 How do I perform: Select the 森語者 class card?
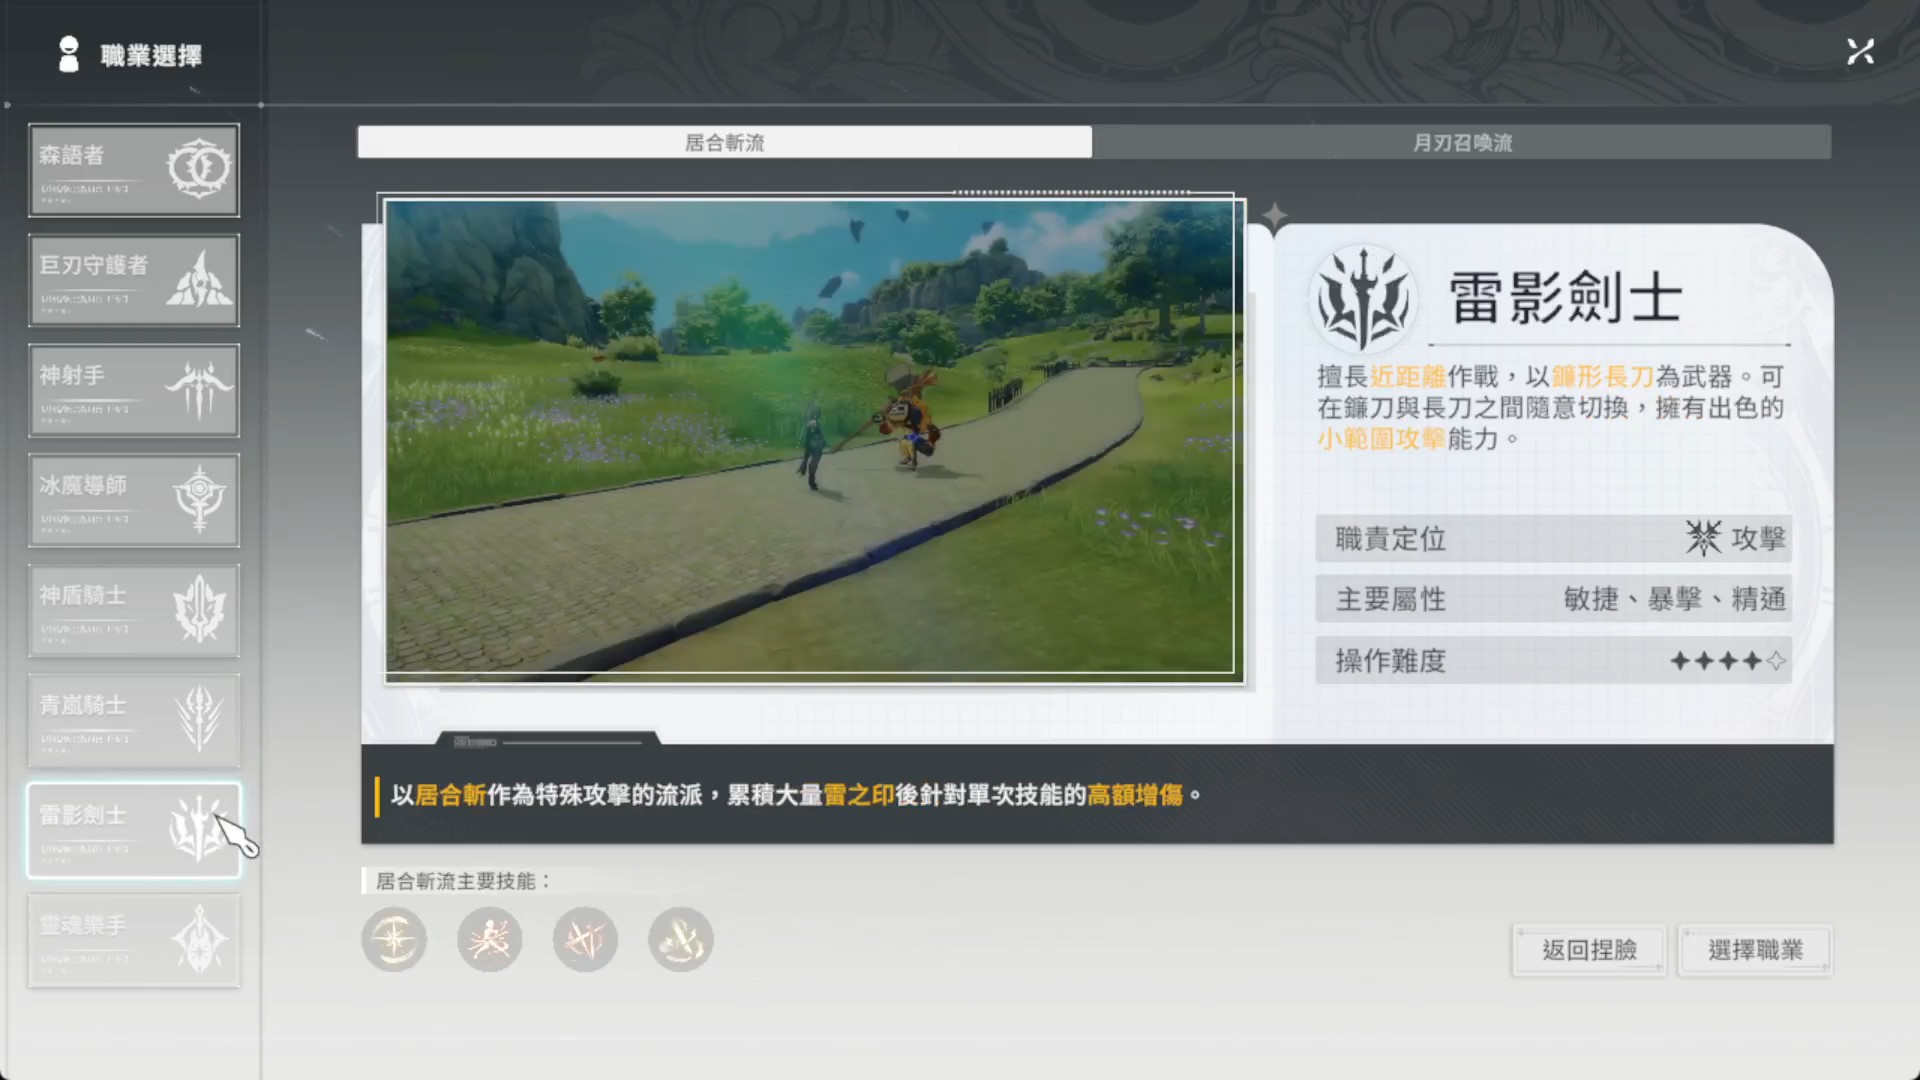coord(133,170)
